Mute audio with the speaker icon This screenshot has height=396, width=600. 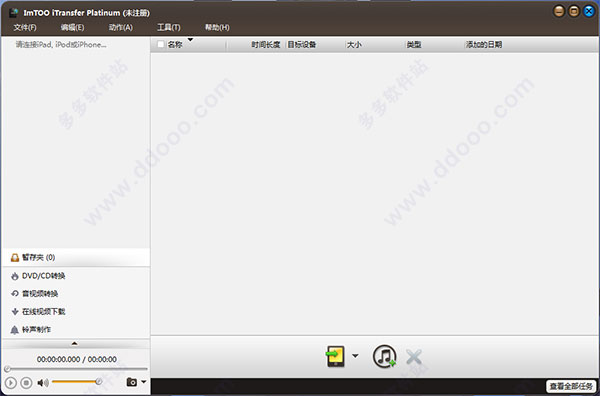(43, 382)
